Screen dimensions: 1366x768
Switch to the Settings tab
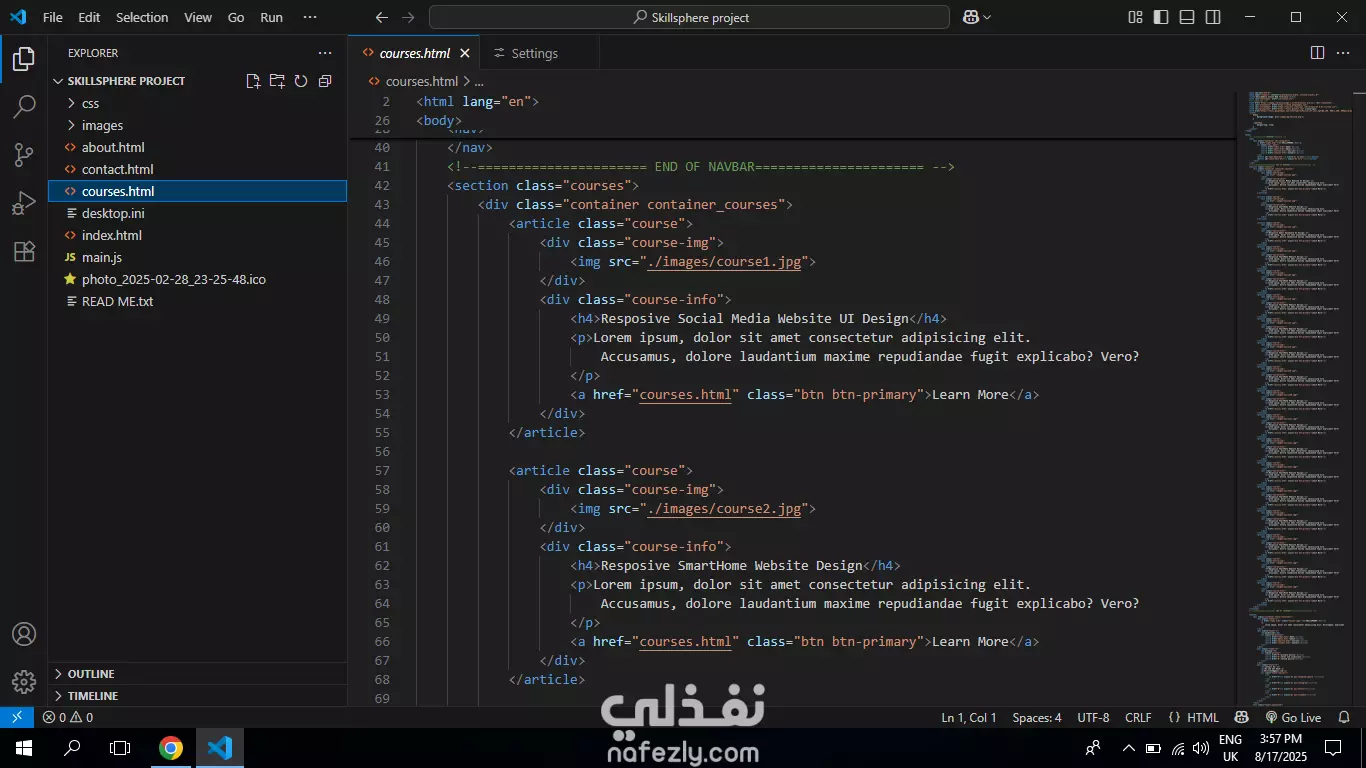[x=534, y=53]
